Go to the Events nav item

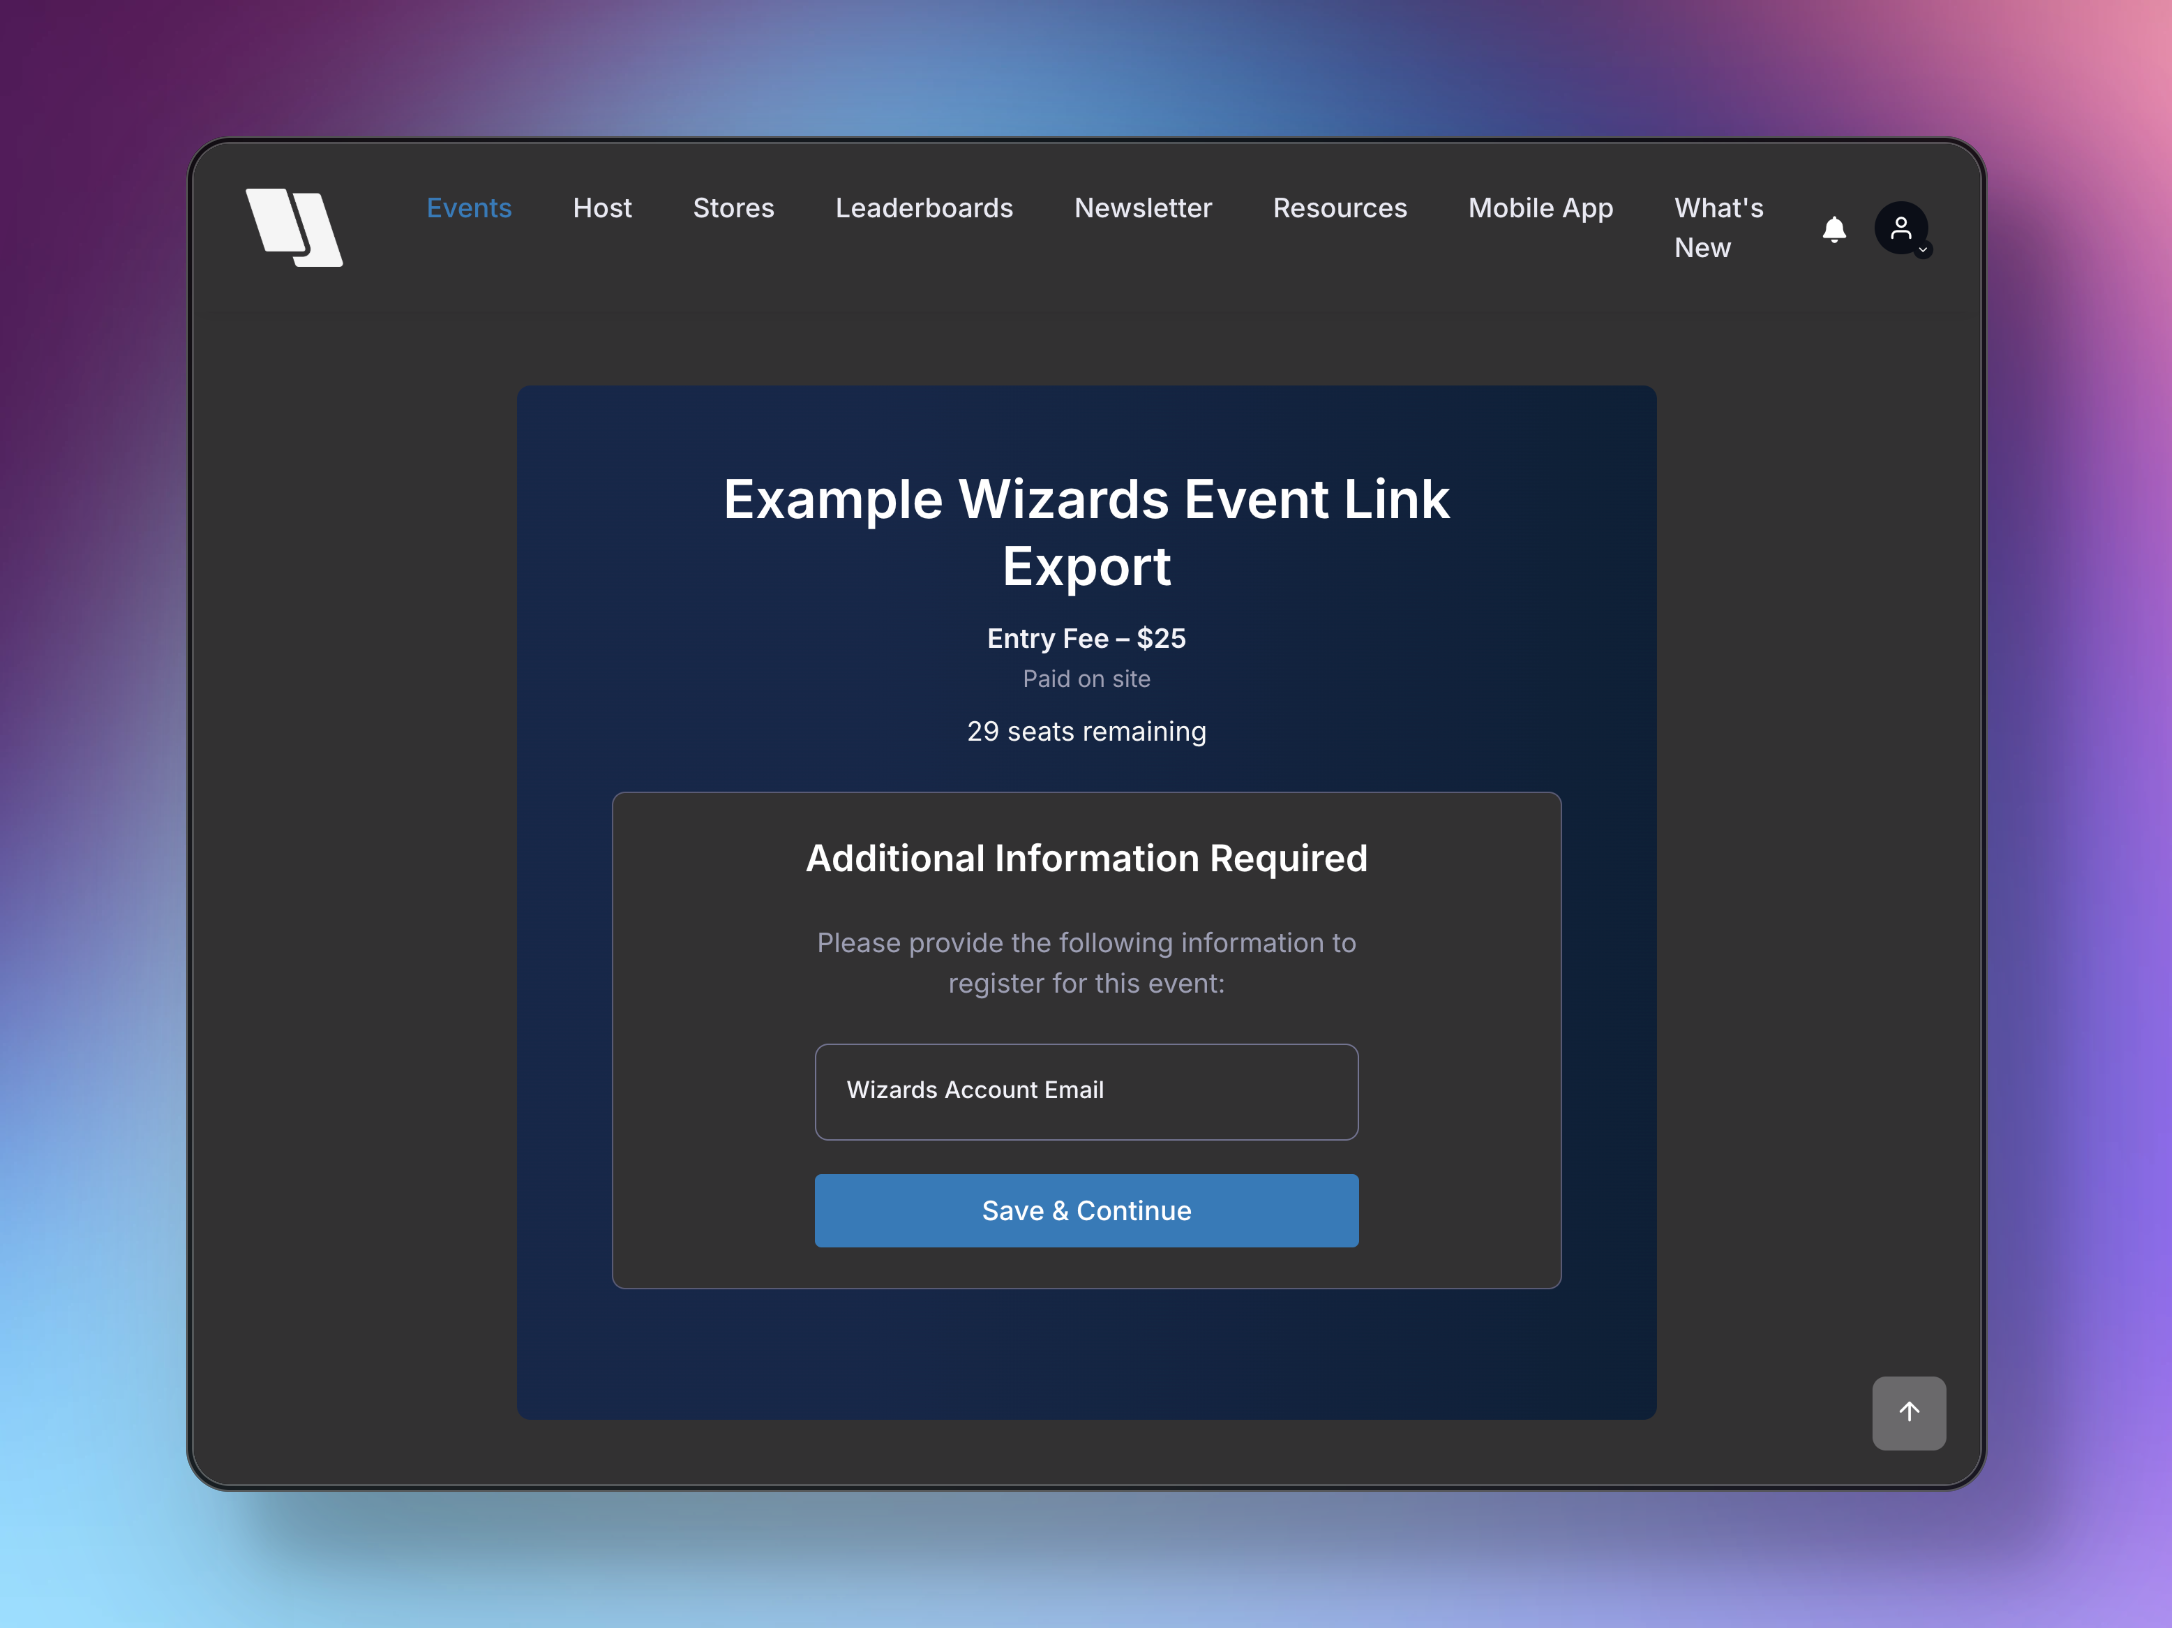[468, 208]
